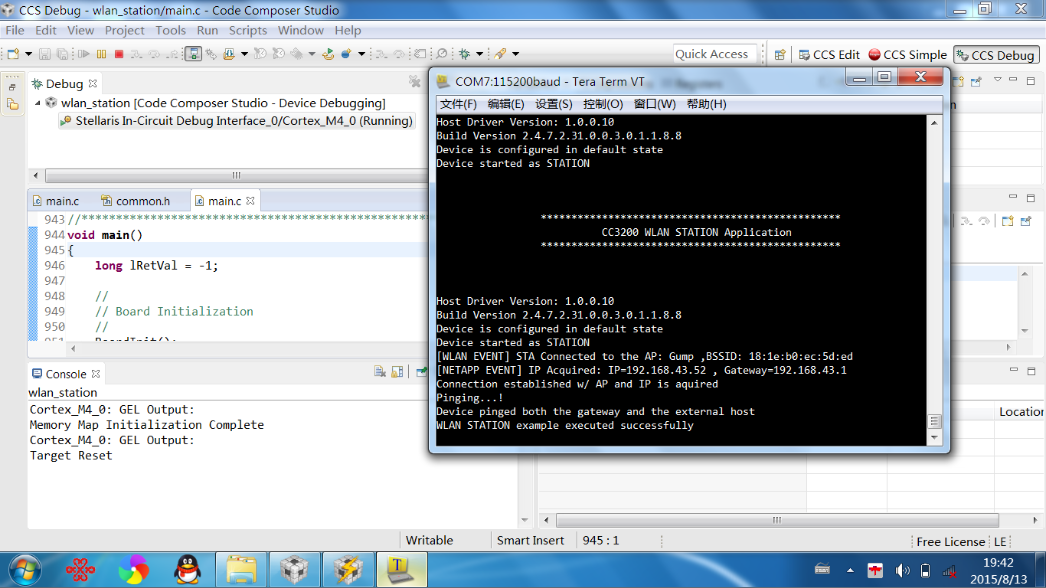This screenshot has width=1046, height=588.
Task: Switch to the first main.c editor tab
Action: pyautogui.click(x=56, y=201)
